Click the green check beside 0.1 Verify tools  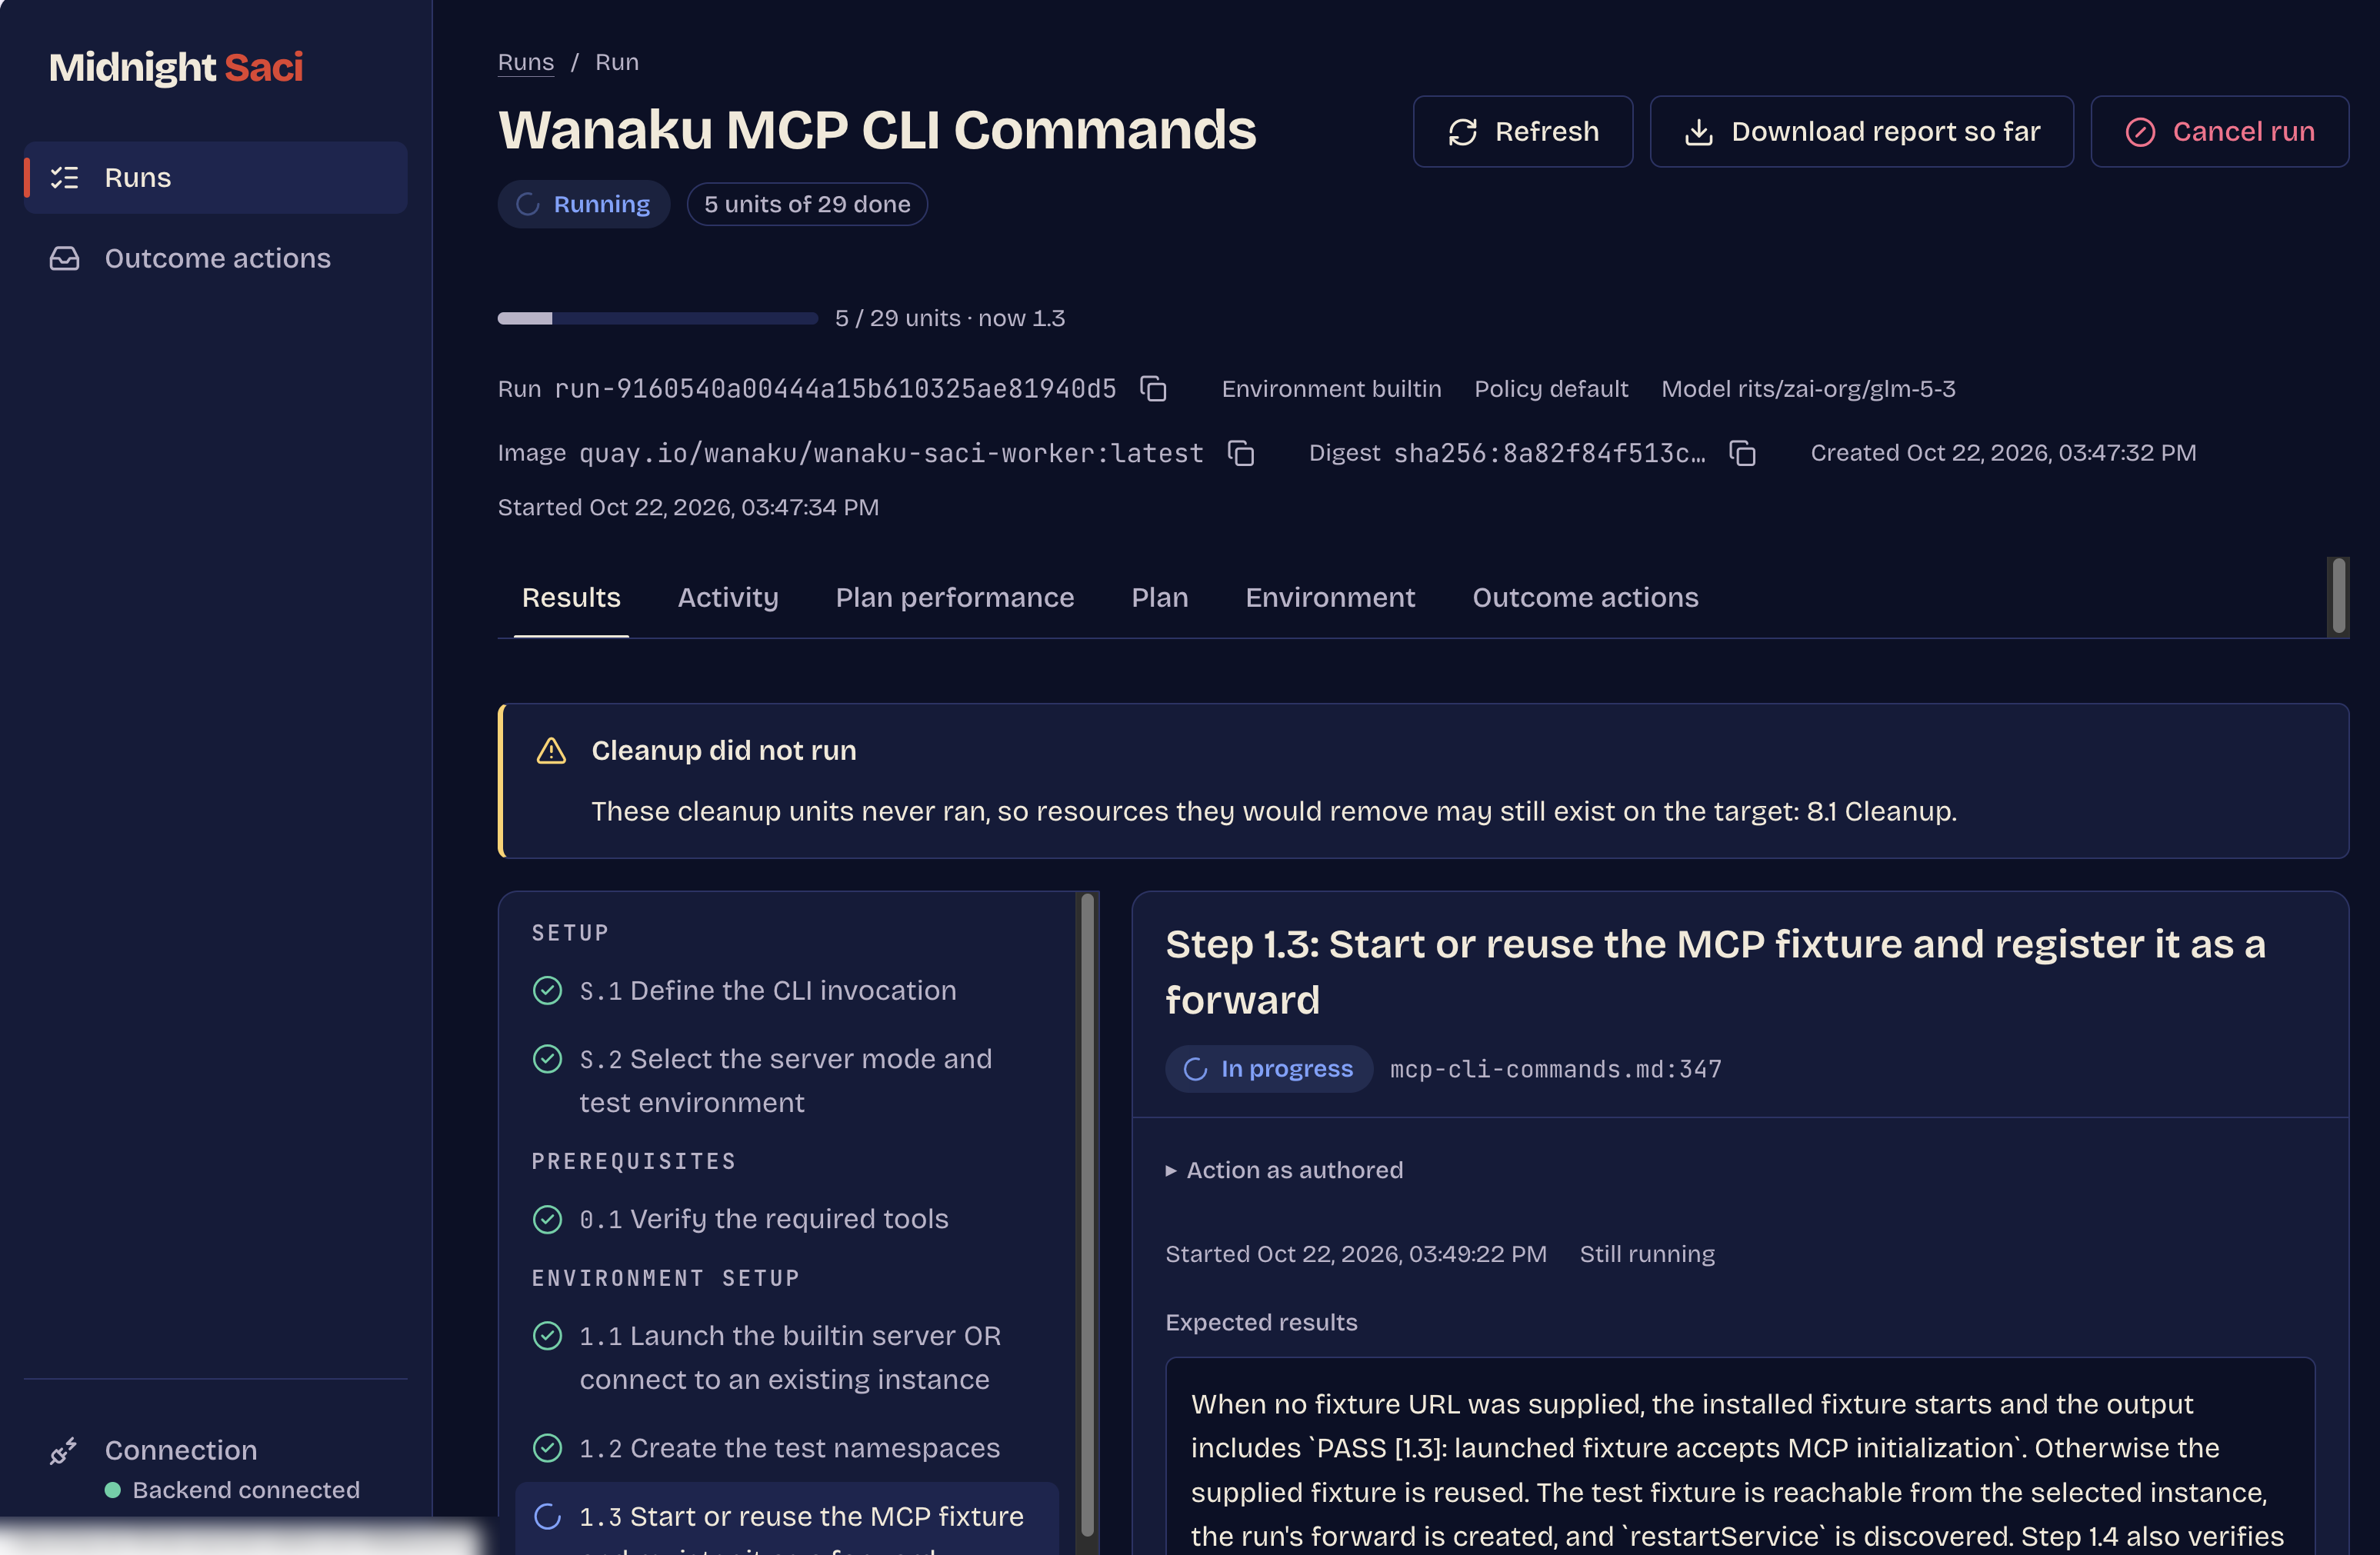(x=547, y=1219)
